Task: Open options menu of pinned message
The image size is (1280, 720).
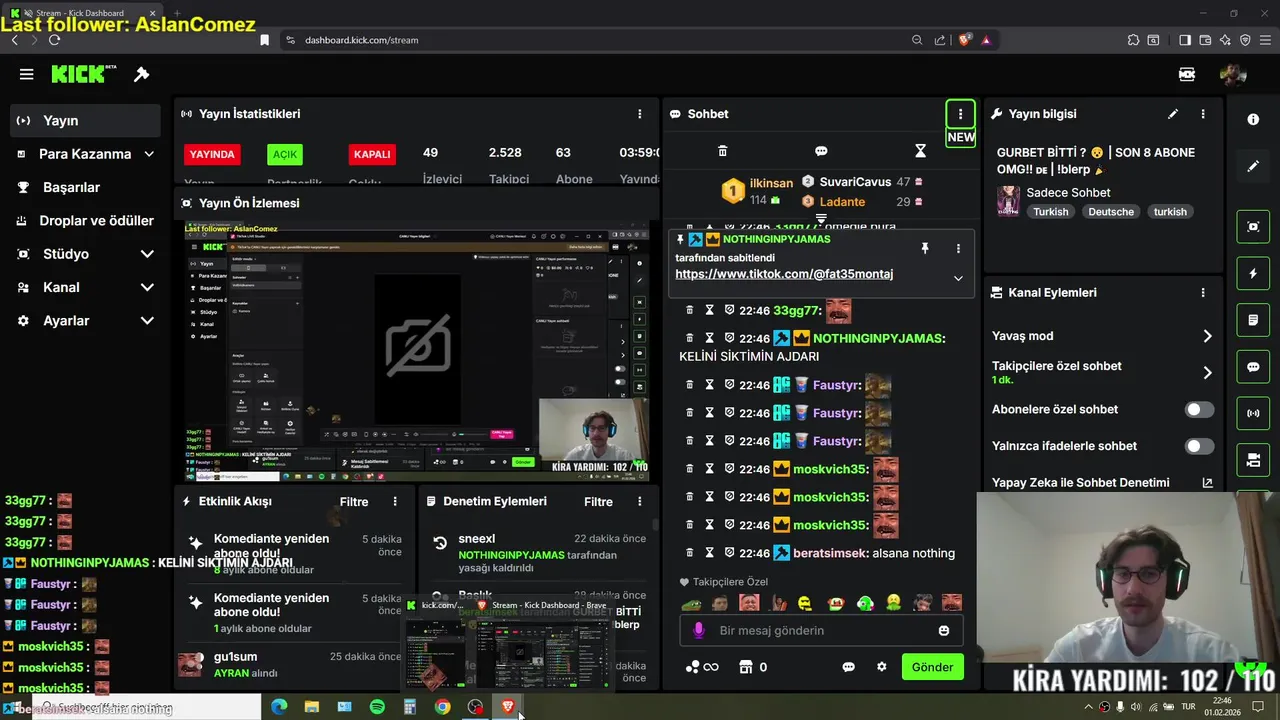Action: (958, 248)
